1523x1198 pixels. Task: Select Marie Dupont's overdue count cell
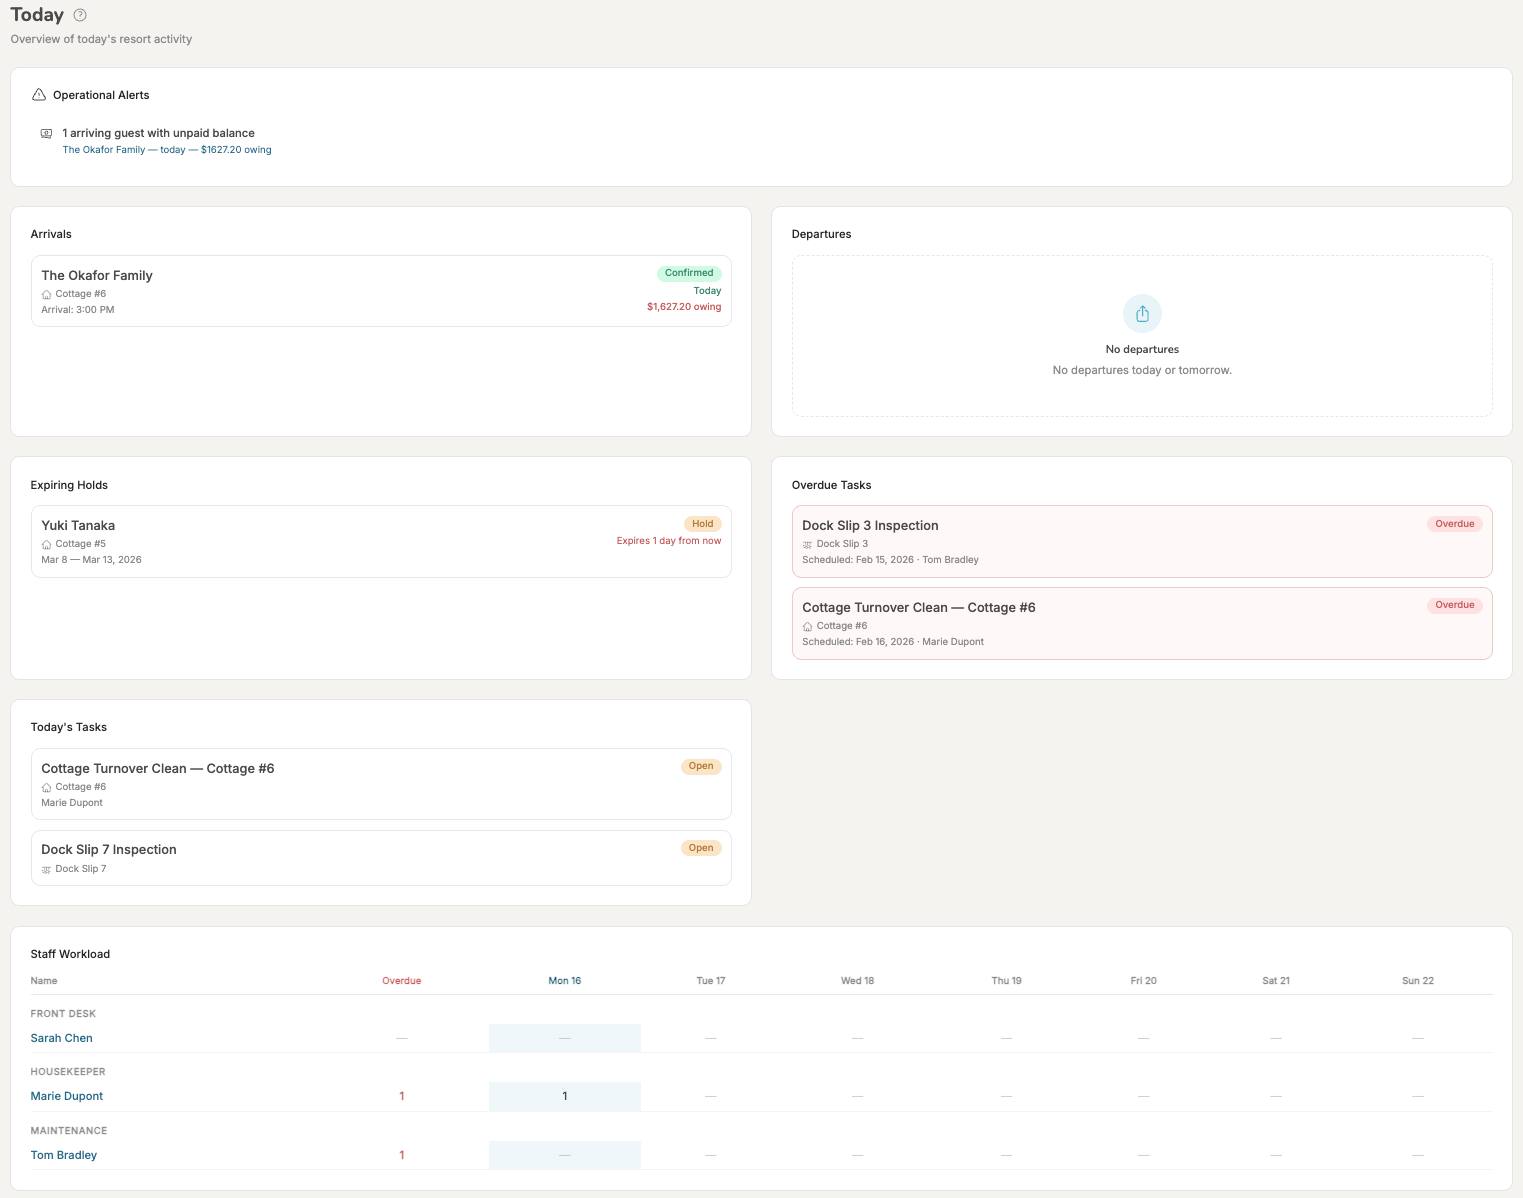coord(402,1096)
